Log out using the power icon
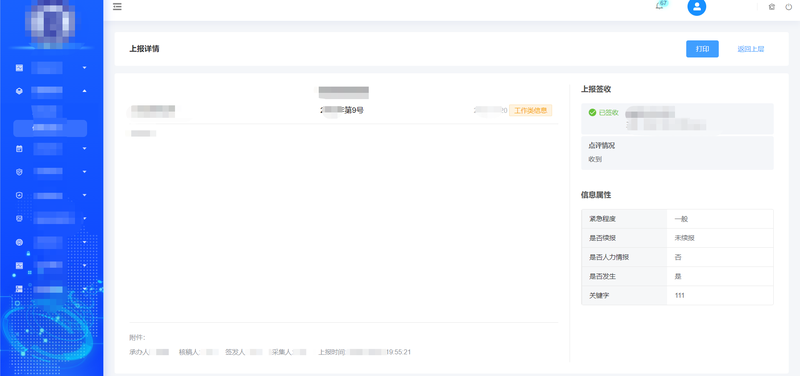The height and width of the screenshot is (376, 800). 789,7
